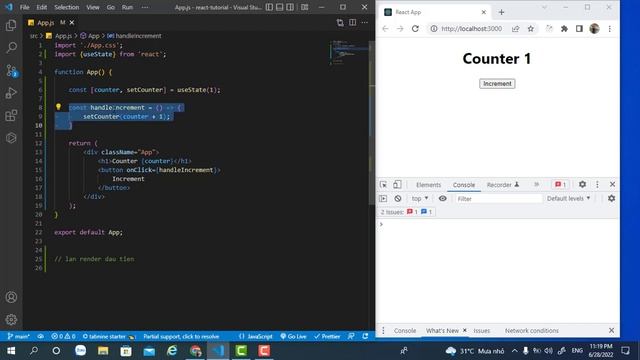Close the App.js editor tab
Viewport: 640px width, 360px height.
coord(72,22)
